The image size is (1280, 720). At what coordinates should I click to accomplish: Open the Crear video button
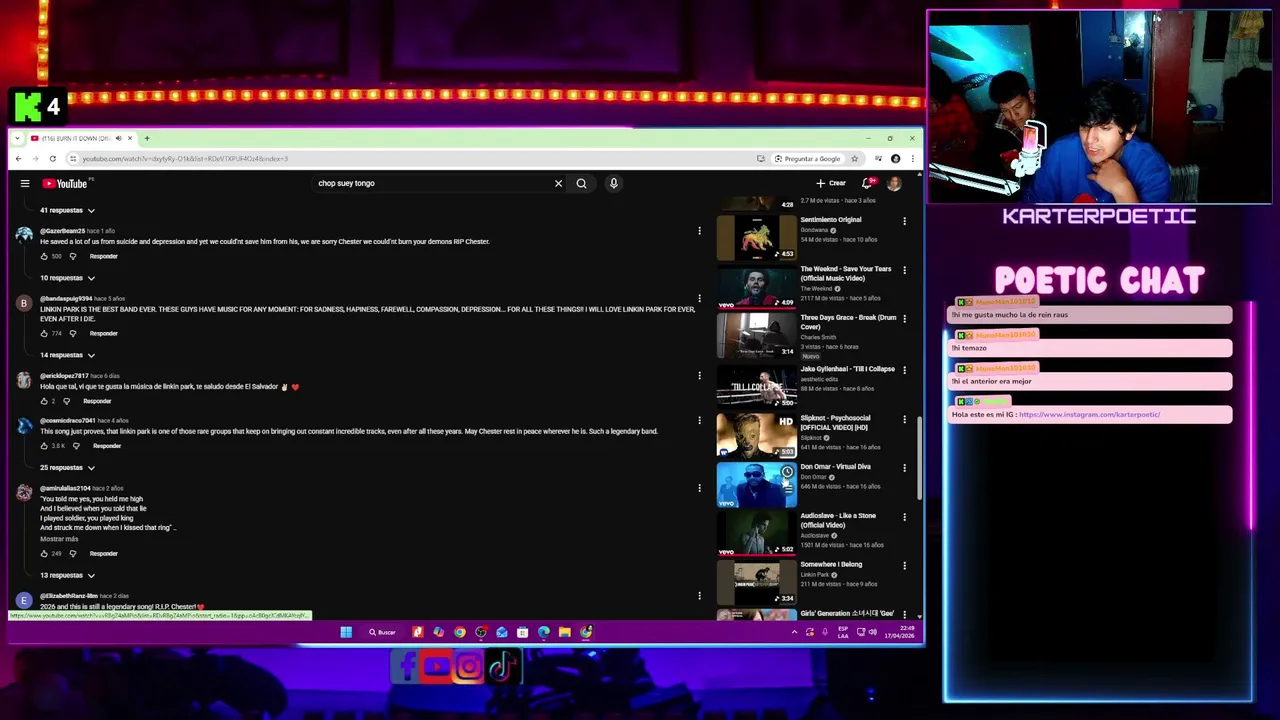point(831,184)
